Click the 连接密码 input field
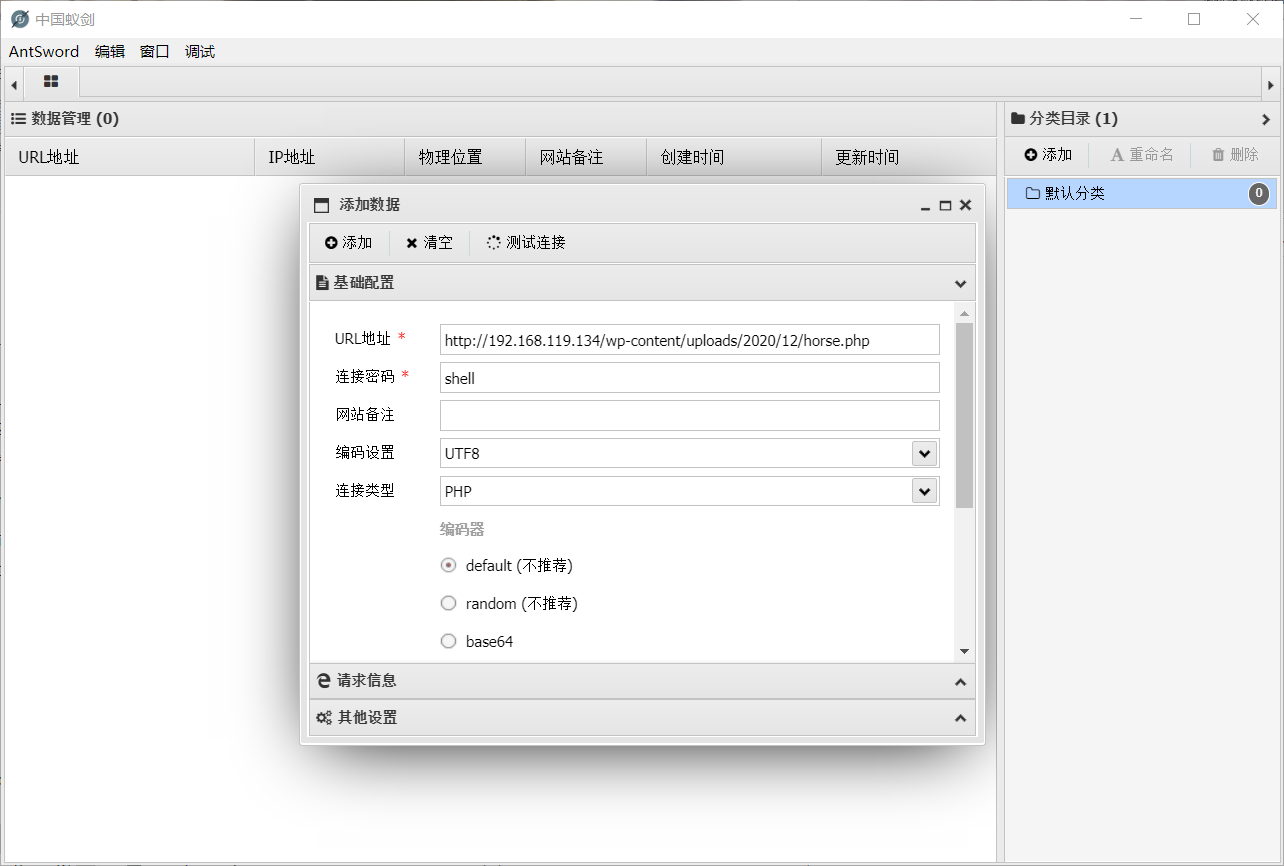This screenshot has width=1284, height=866. (690, 378)
